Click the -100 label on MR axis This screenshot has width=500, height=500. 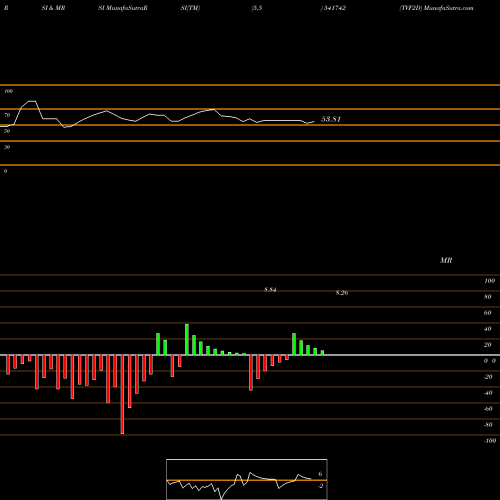tap(490, 441)
